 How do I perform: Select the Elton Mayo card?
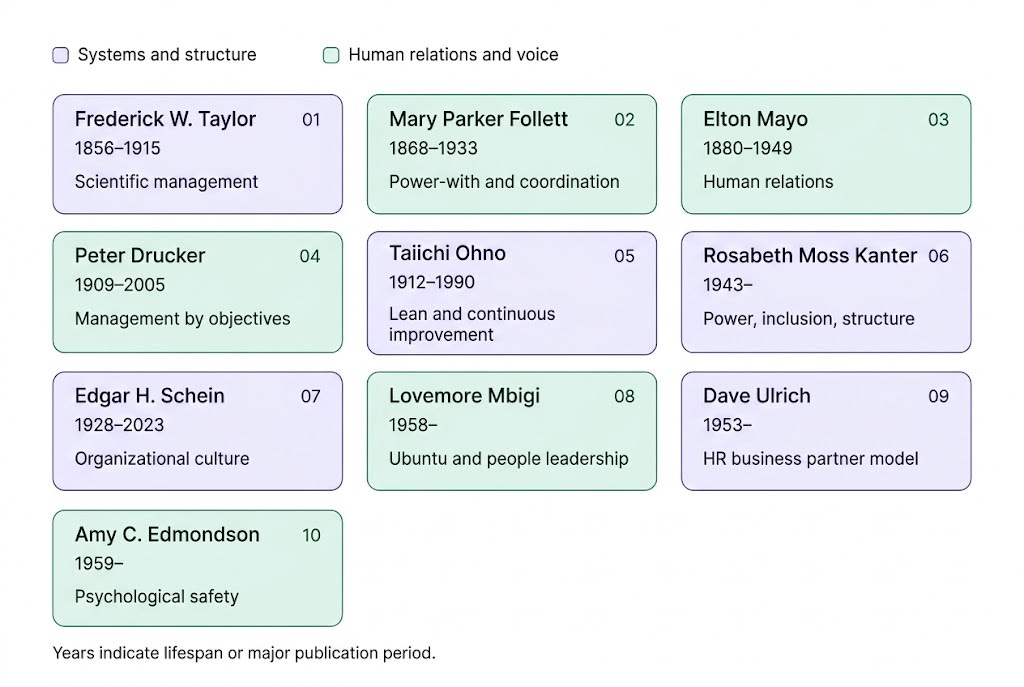[826, 154]
